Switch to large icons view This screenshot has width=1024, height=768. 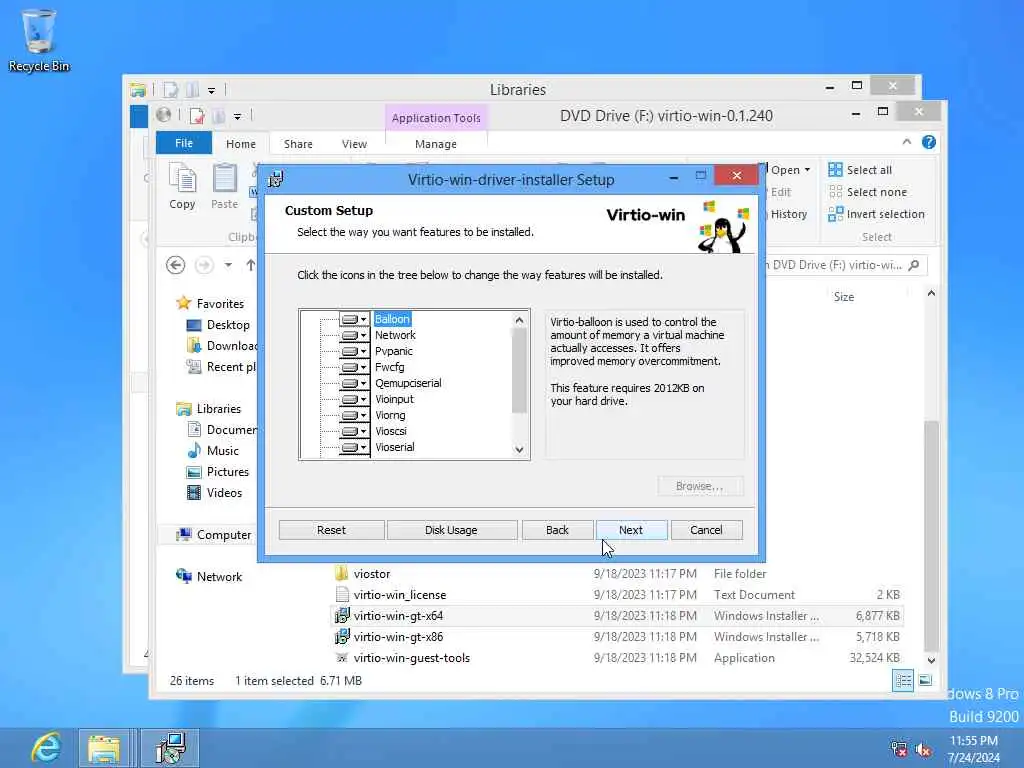925,681
